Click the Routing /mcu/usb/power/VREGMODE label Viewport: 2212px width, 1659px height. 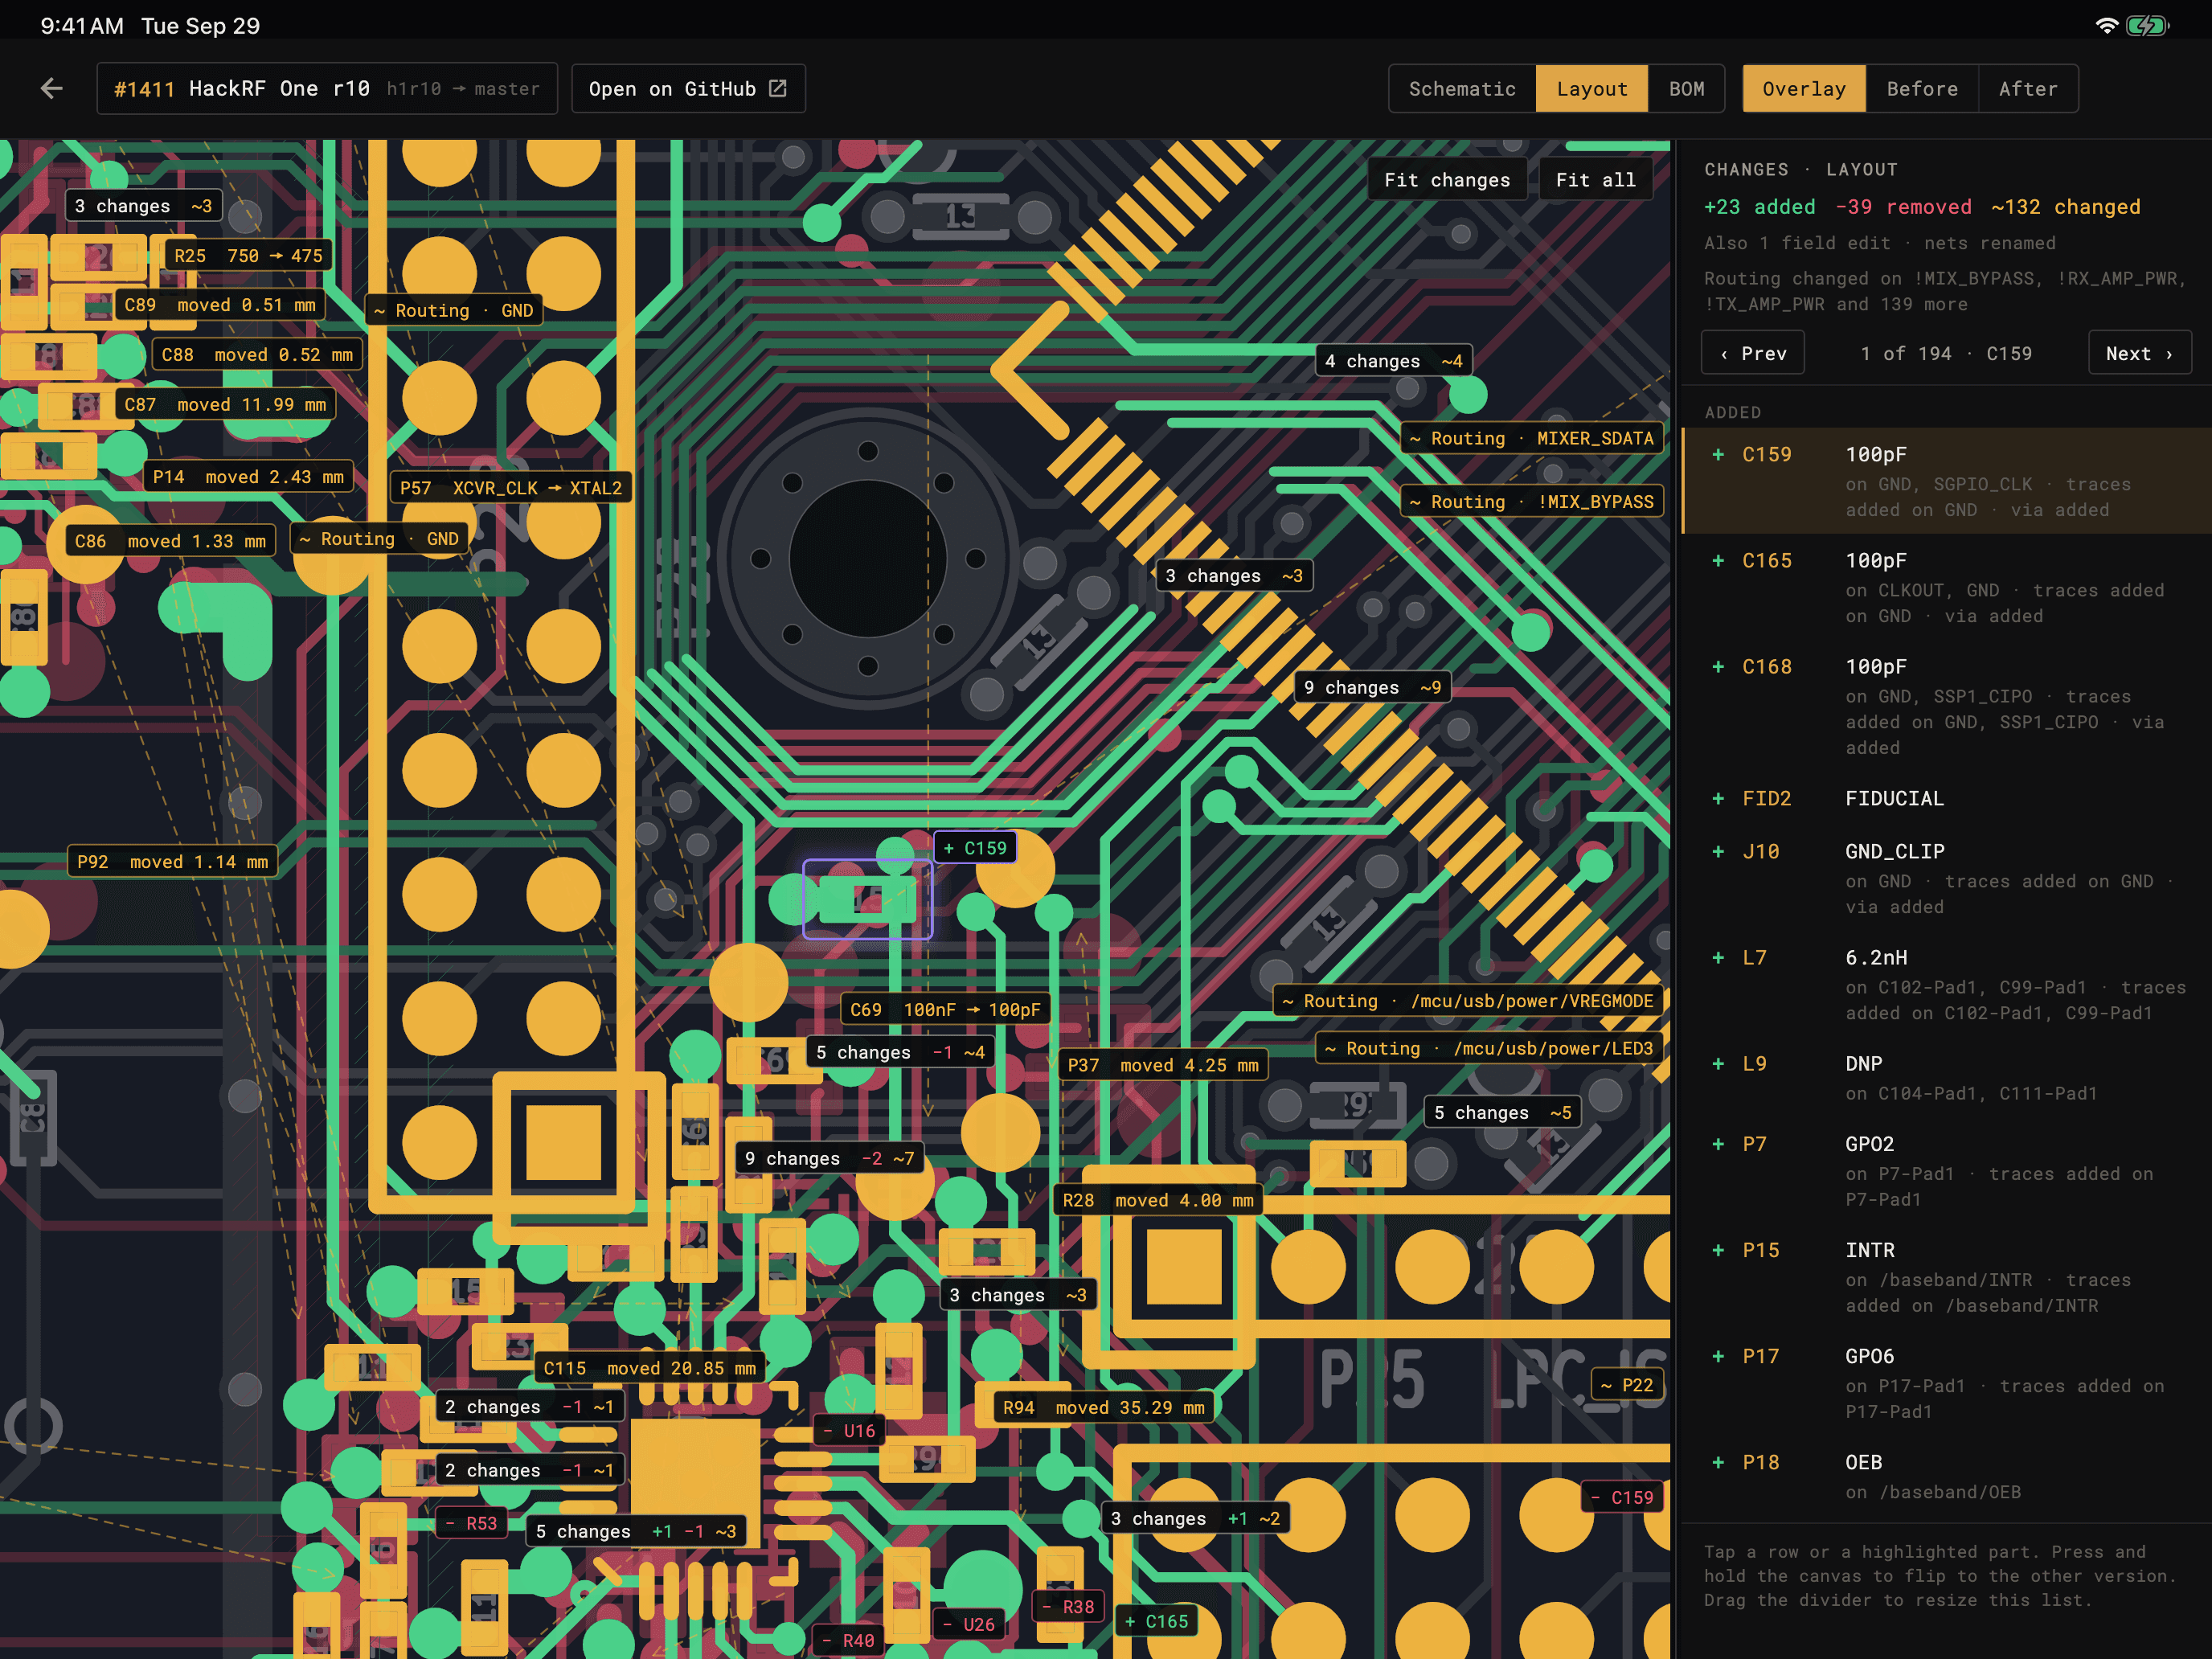(x=1468, y=1001)
